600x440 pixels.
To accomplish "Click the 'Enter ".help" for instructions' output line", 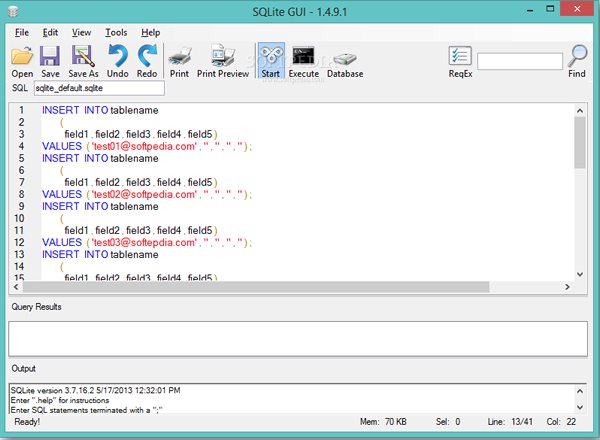I will (60, 400).
